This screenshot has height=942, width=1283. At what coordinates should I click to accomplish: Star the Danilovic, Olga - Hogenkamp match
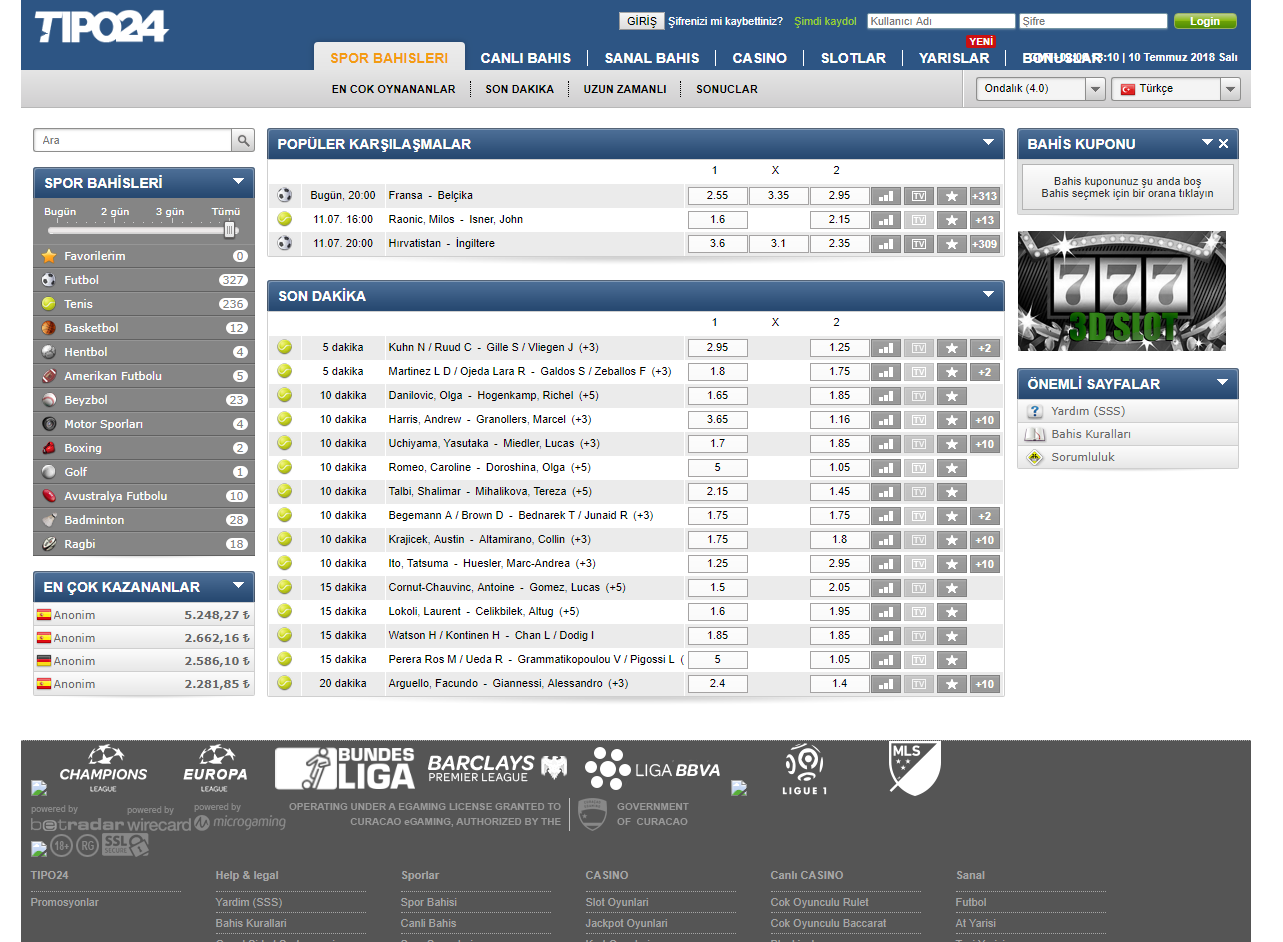(x=952, y=396)
